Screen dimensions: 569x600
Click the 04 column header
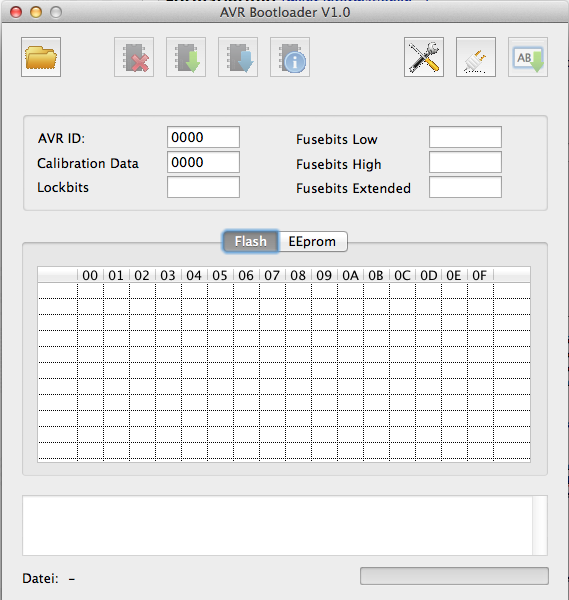click(x=194, y=275)
